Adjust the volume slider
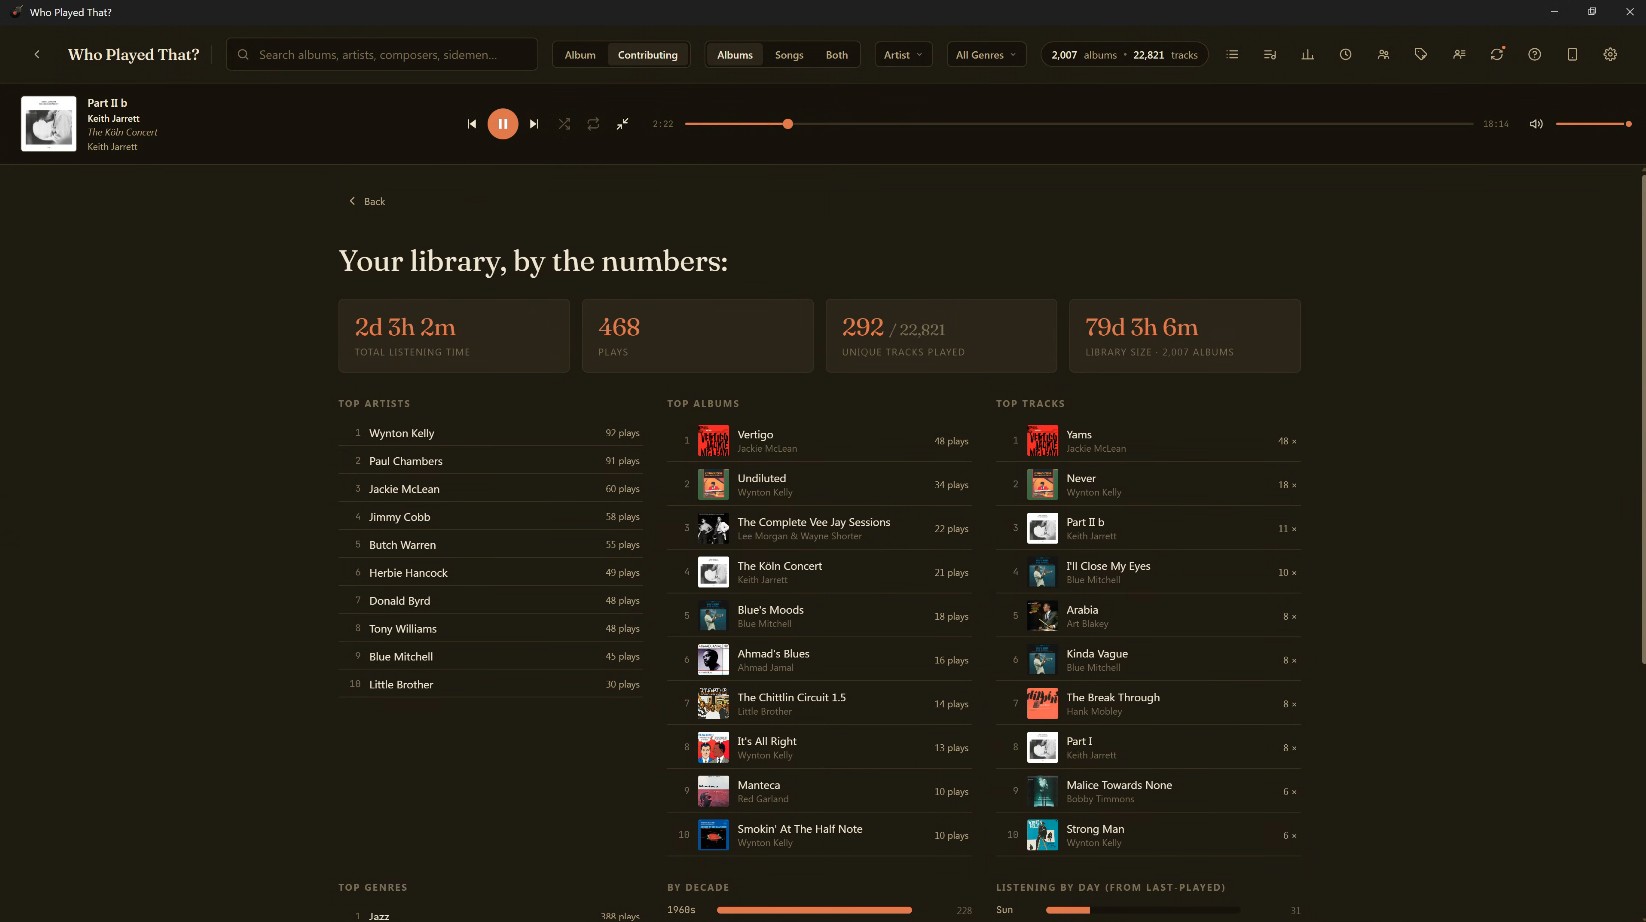Viewport: 1646px width, 922px height. (x=1594, y=124)
